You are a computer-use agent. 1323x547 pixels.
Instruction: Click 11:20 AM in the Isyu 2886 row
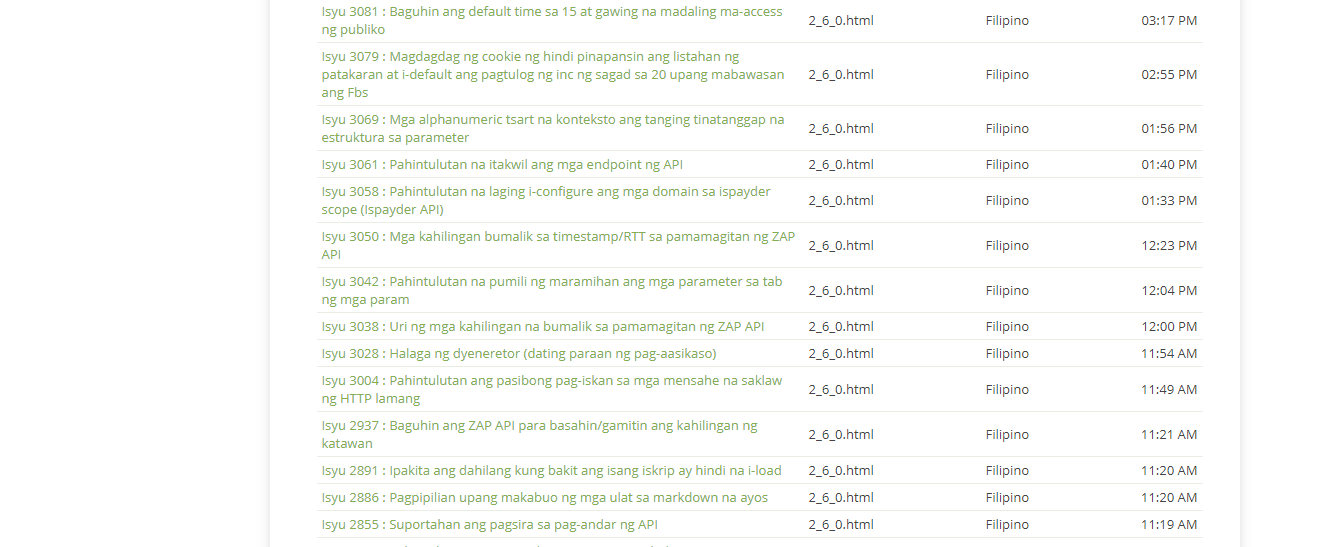1169,497
